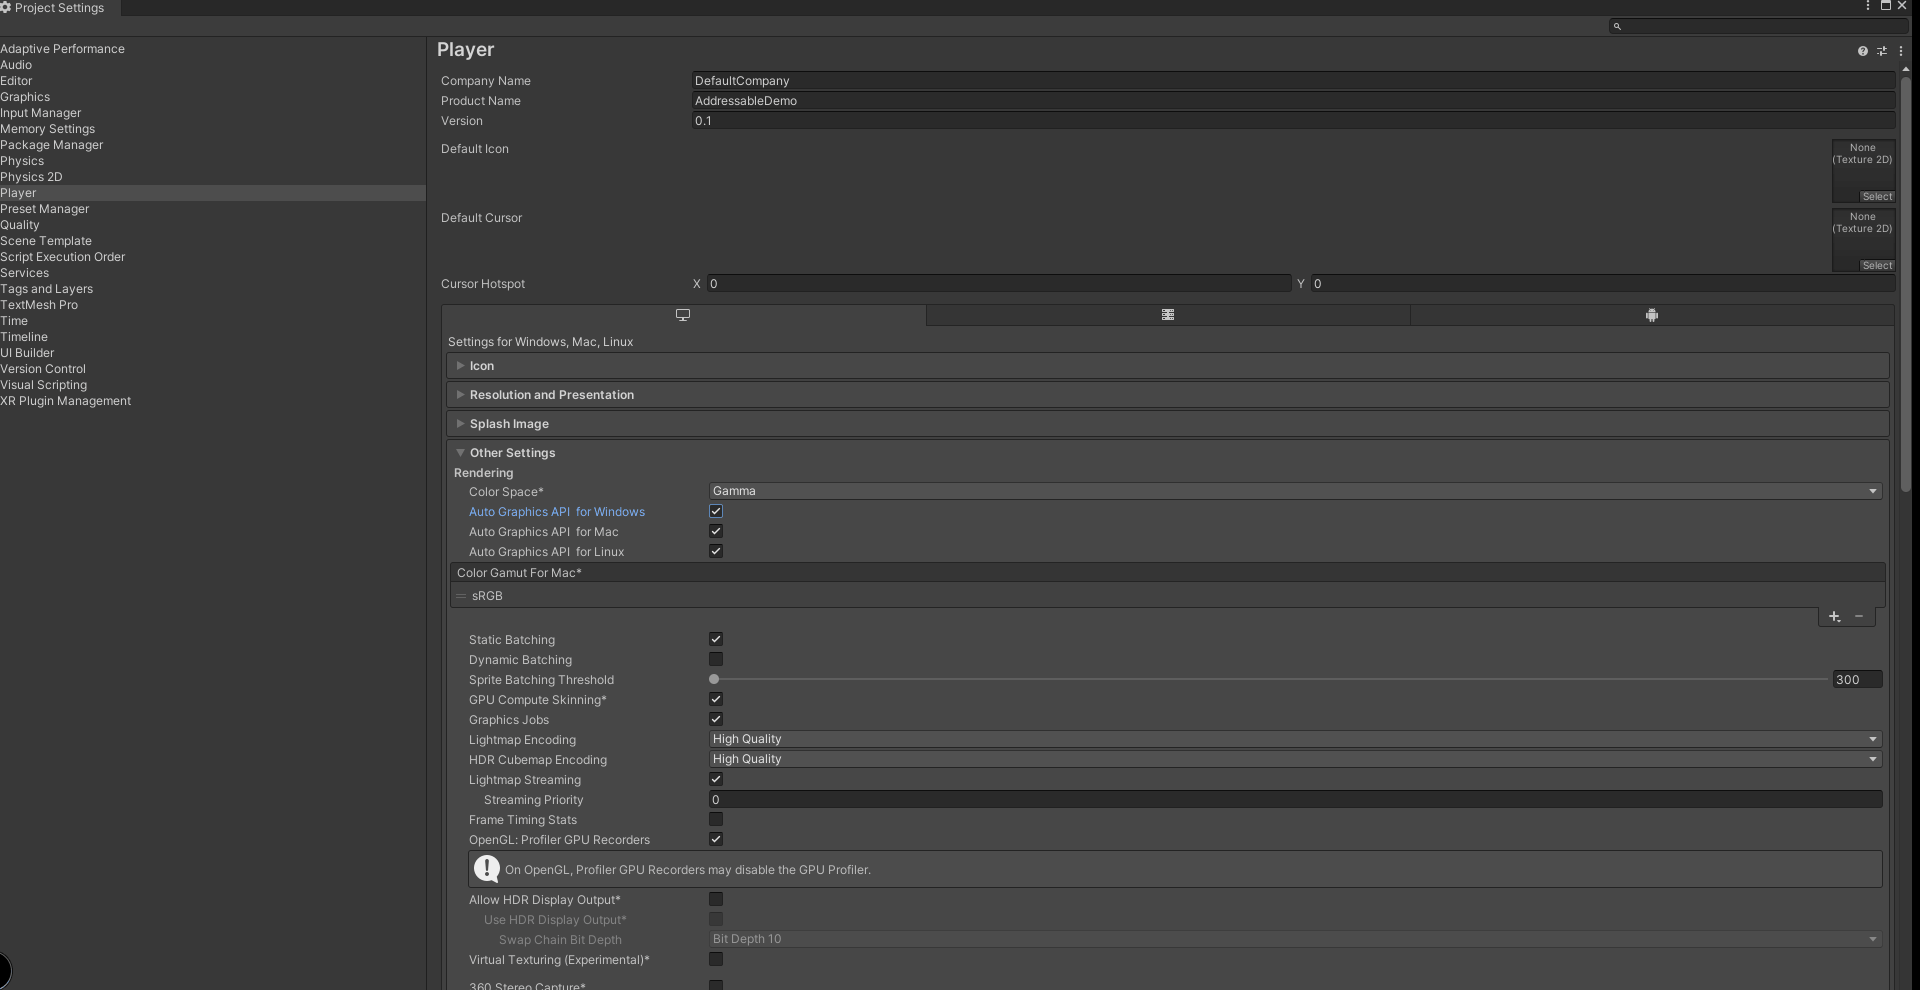Open Tags and Layers settings
Screen dimensions: 1920x990
click(x=46, y=289)
